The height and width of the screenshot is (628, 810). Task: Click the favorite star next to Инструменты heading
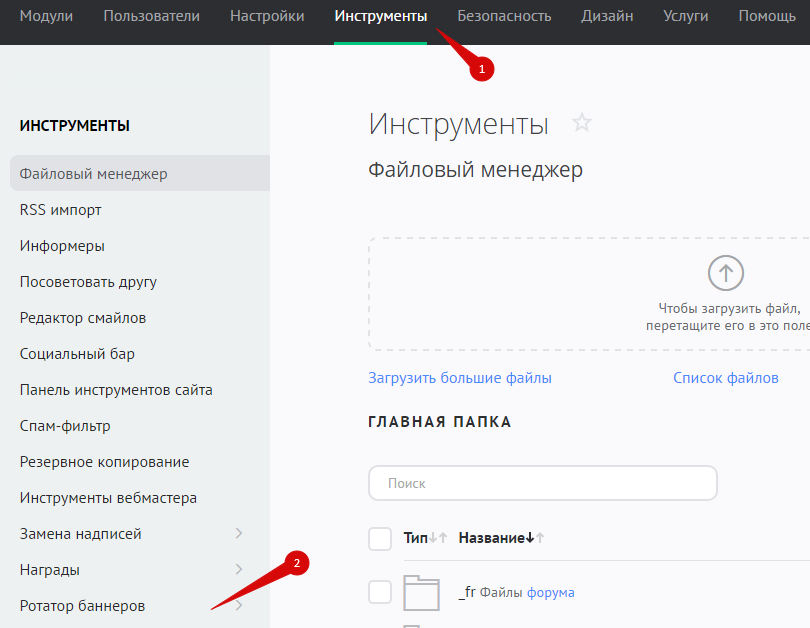click(x=581, y=123)
